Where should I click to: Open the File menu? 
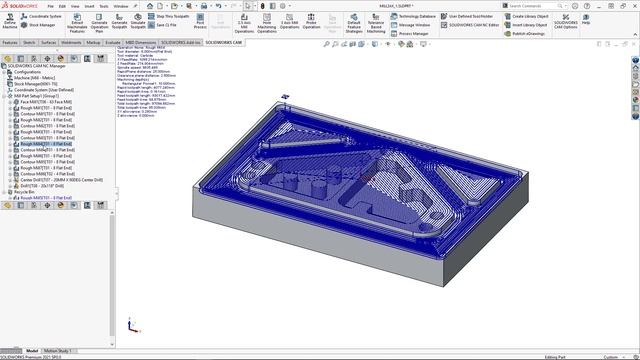point(50,6)
